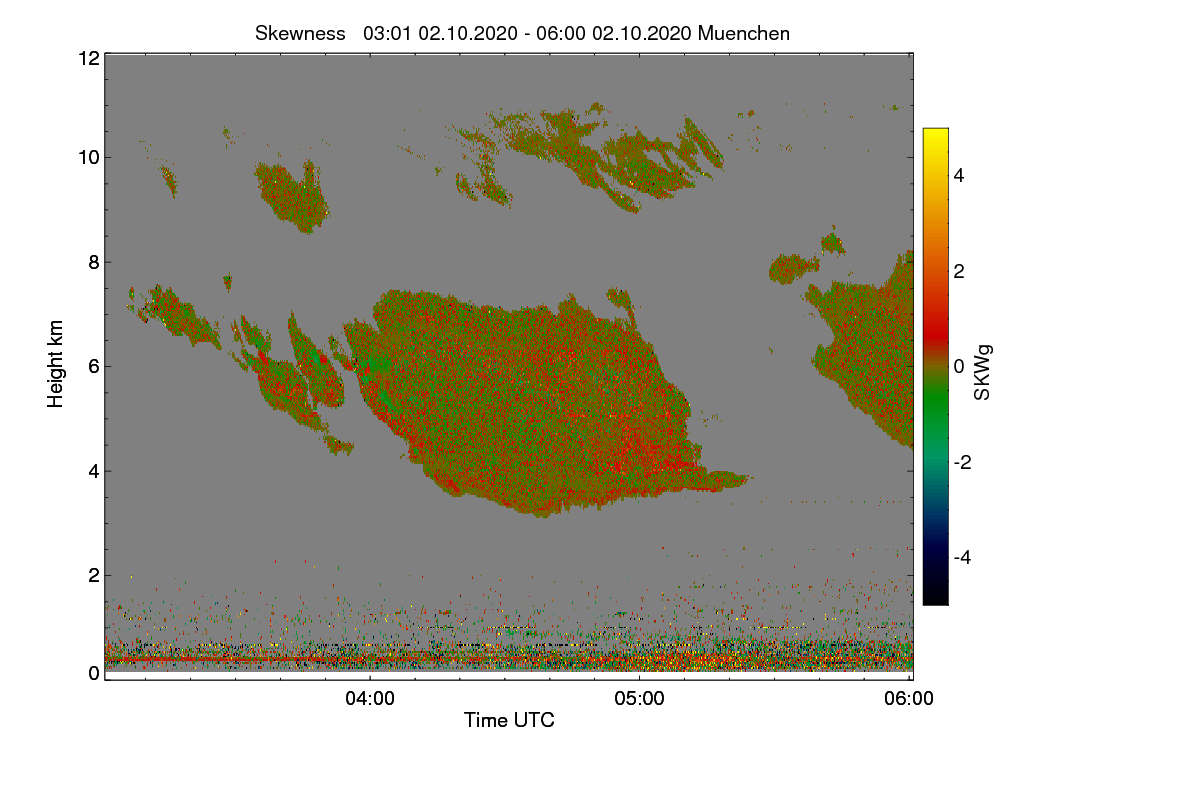Click the height-axis tick label 0
Screen dimensions: 1200x800
coord(93,673)
